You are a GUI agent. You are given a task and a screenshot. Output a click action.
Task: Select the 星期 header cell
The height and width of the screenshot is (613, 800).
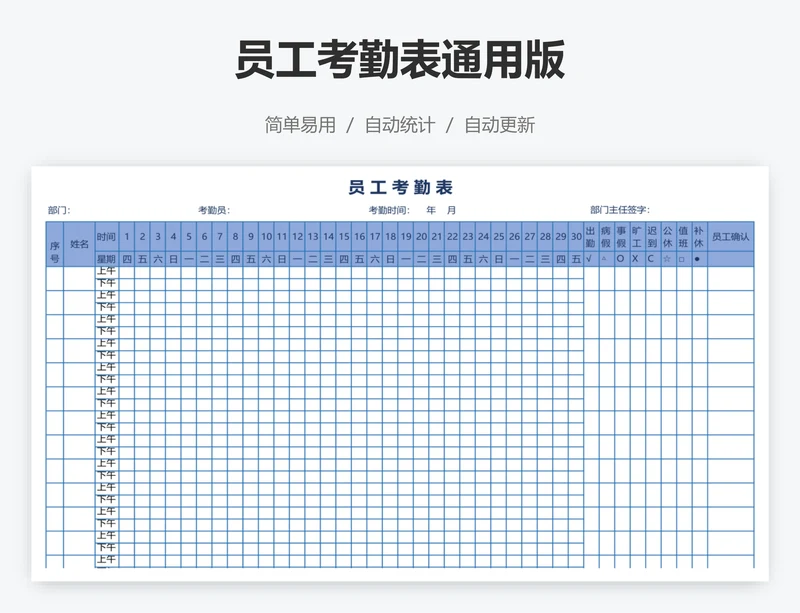[106, 259]
